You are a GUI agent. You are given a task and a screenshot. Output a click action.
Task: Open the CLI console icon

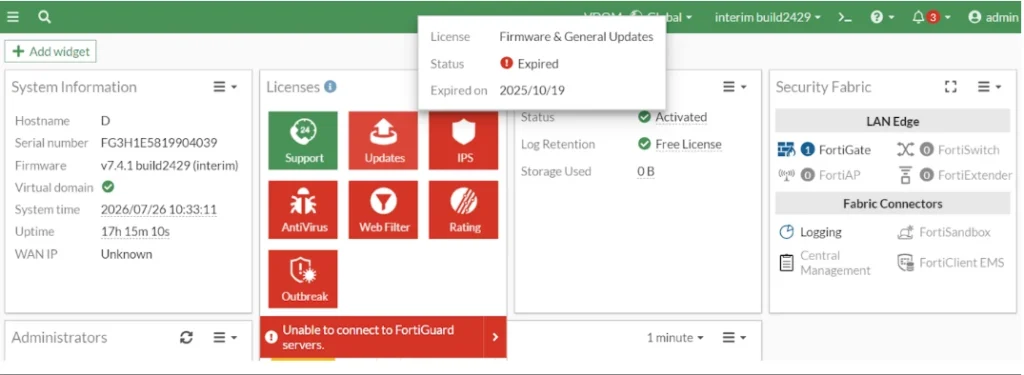(x=845, y=18)
